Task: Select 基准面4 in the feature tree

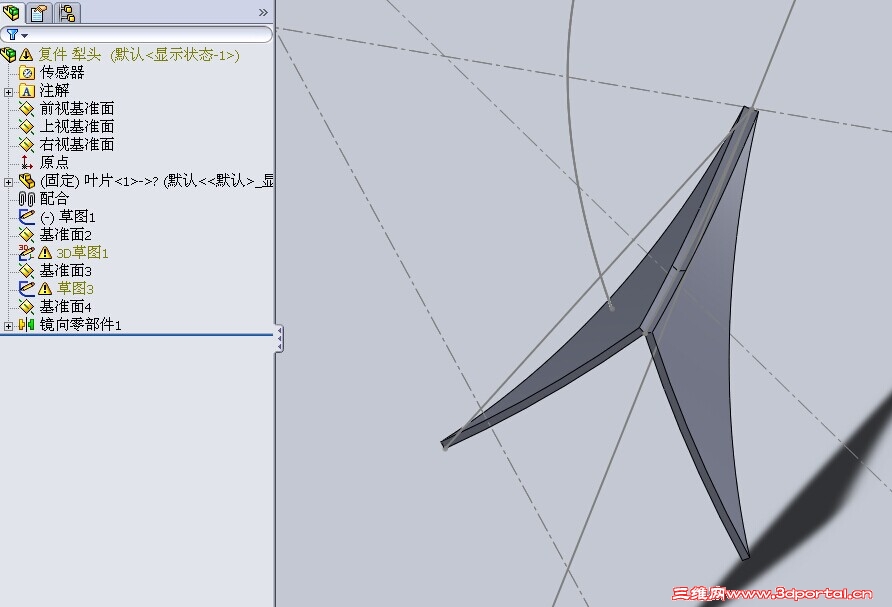Action: coord(60,305)
